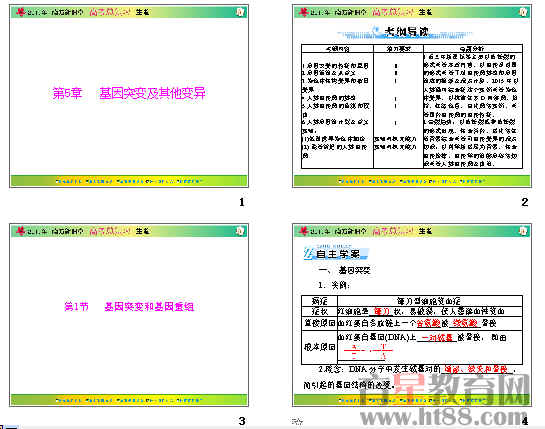
Task: Click the 自主学案 heading banner on slide 4
Action: tap(336, 253)
